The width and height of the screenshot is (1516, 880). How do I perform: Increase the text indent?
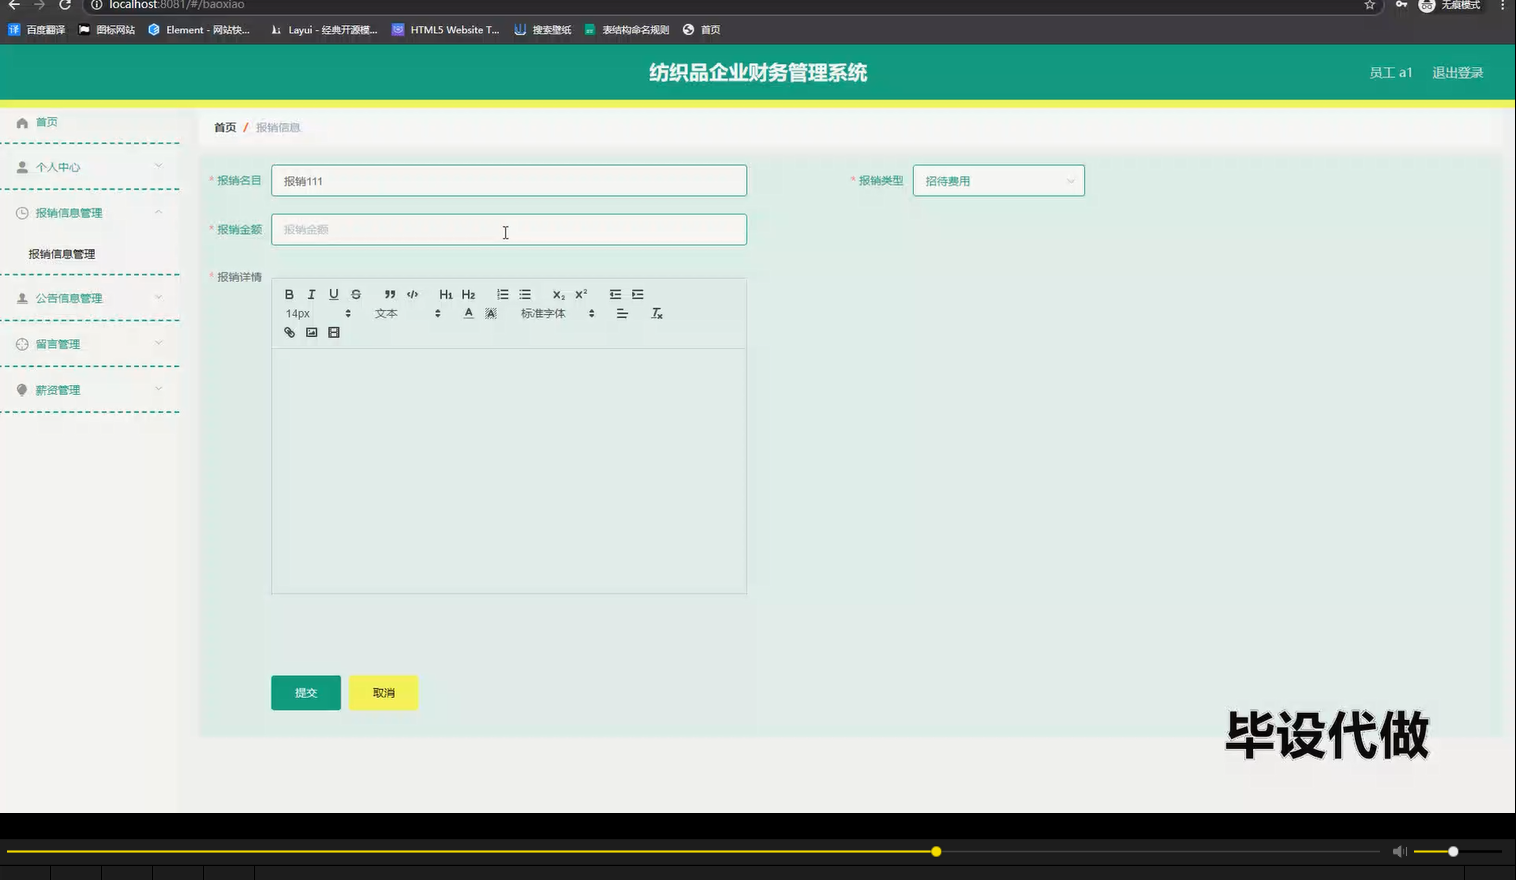pyautogui.click(x=638, y=294)
